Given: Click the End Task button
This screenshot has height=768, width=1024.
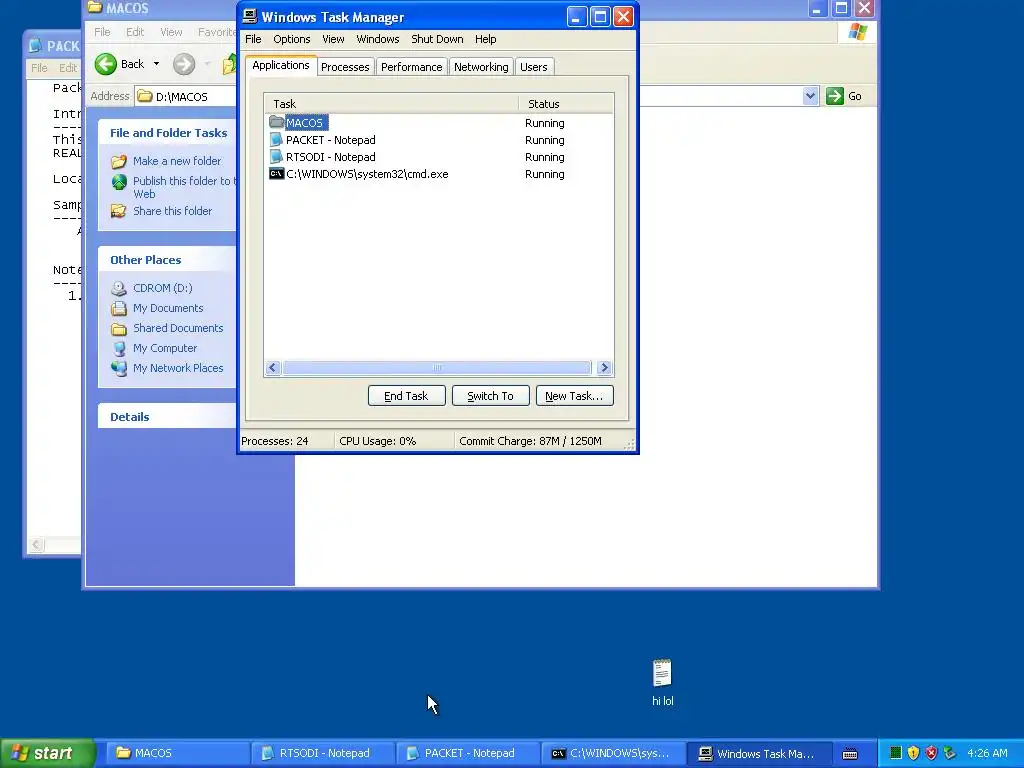Looking at the screenshot, I should (x=406, y=396).
